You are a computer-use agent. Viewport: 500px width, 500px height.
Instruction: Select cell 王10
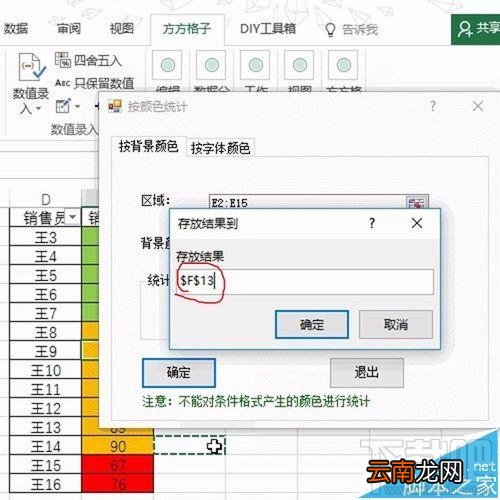click(46, 370)
